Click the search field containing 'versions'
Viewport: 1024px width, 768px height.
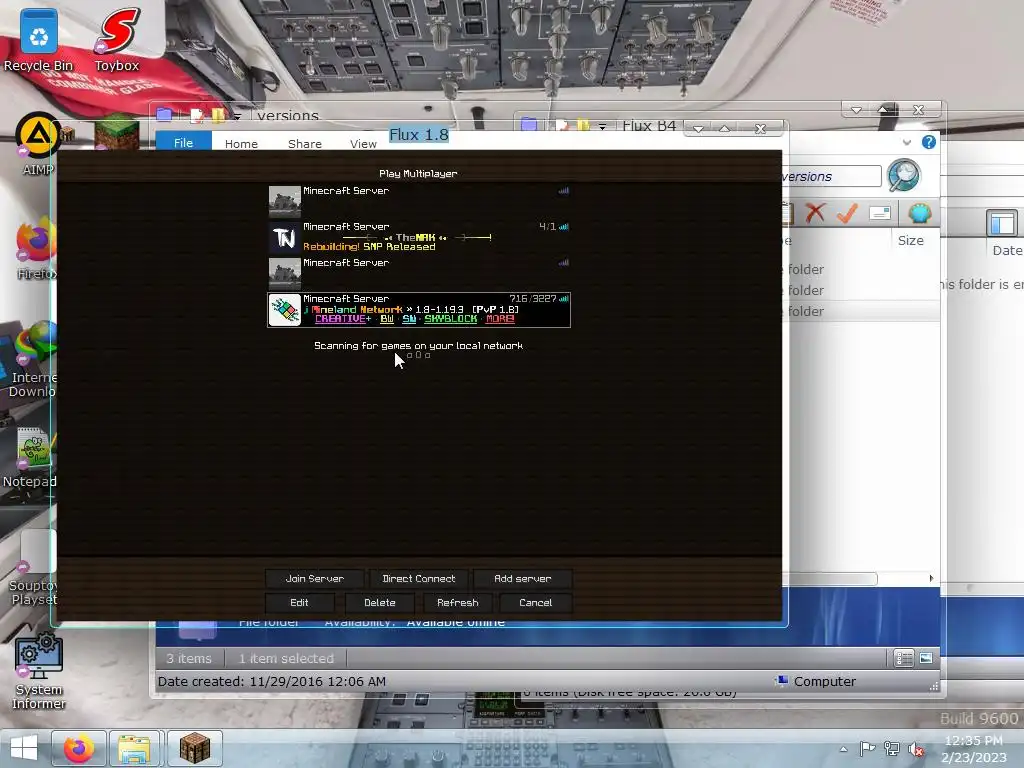coord(833,176)
